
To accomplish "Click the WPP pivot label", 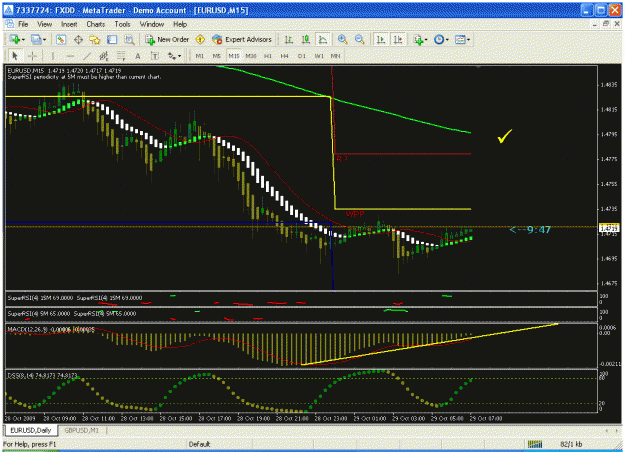I will [x=355, y=214].
